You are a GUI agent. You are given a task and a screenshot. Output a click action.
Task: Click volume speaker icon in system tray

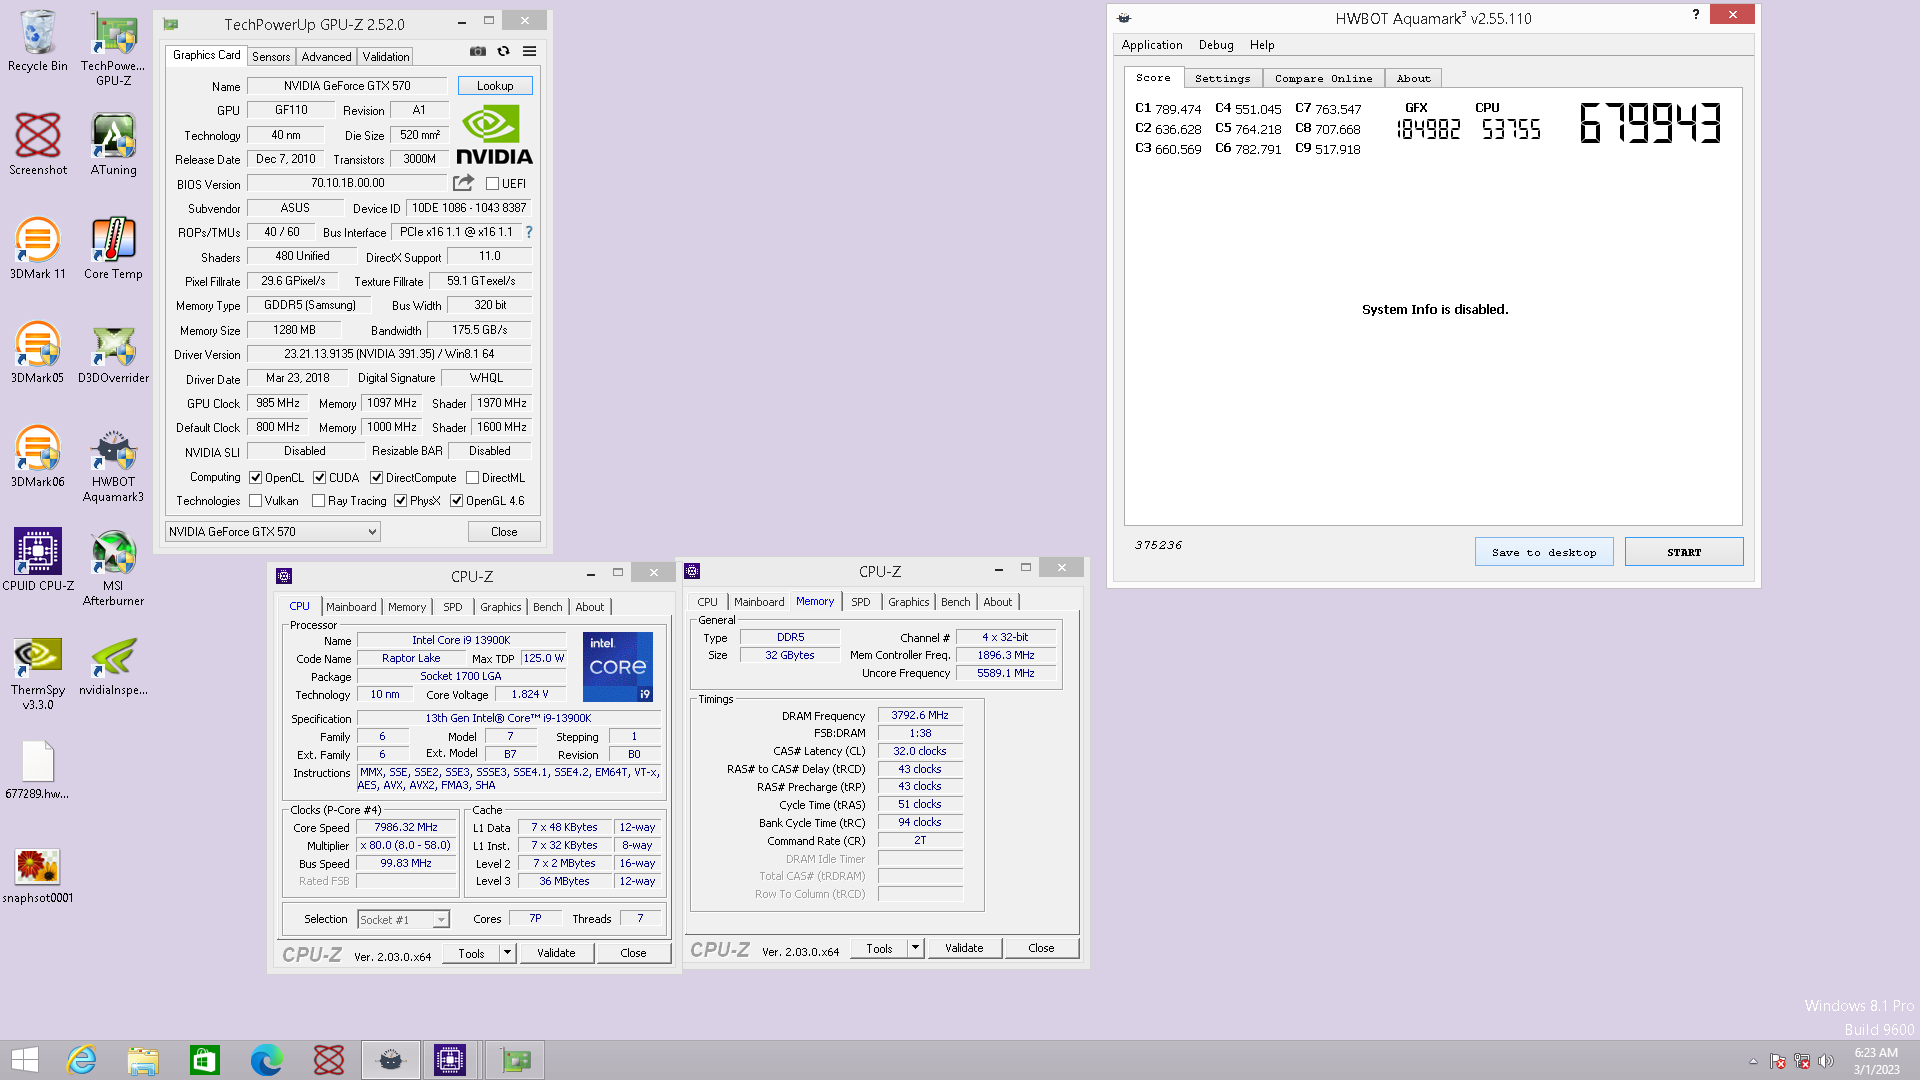(1826, 1061)
